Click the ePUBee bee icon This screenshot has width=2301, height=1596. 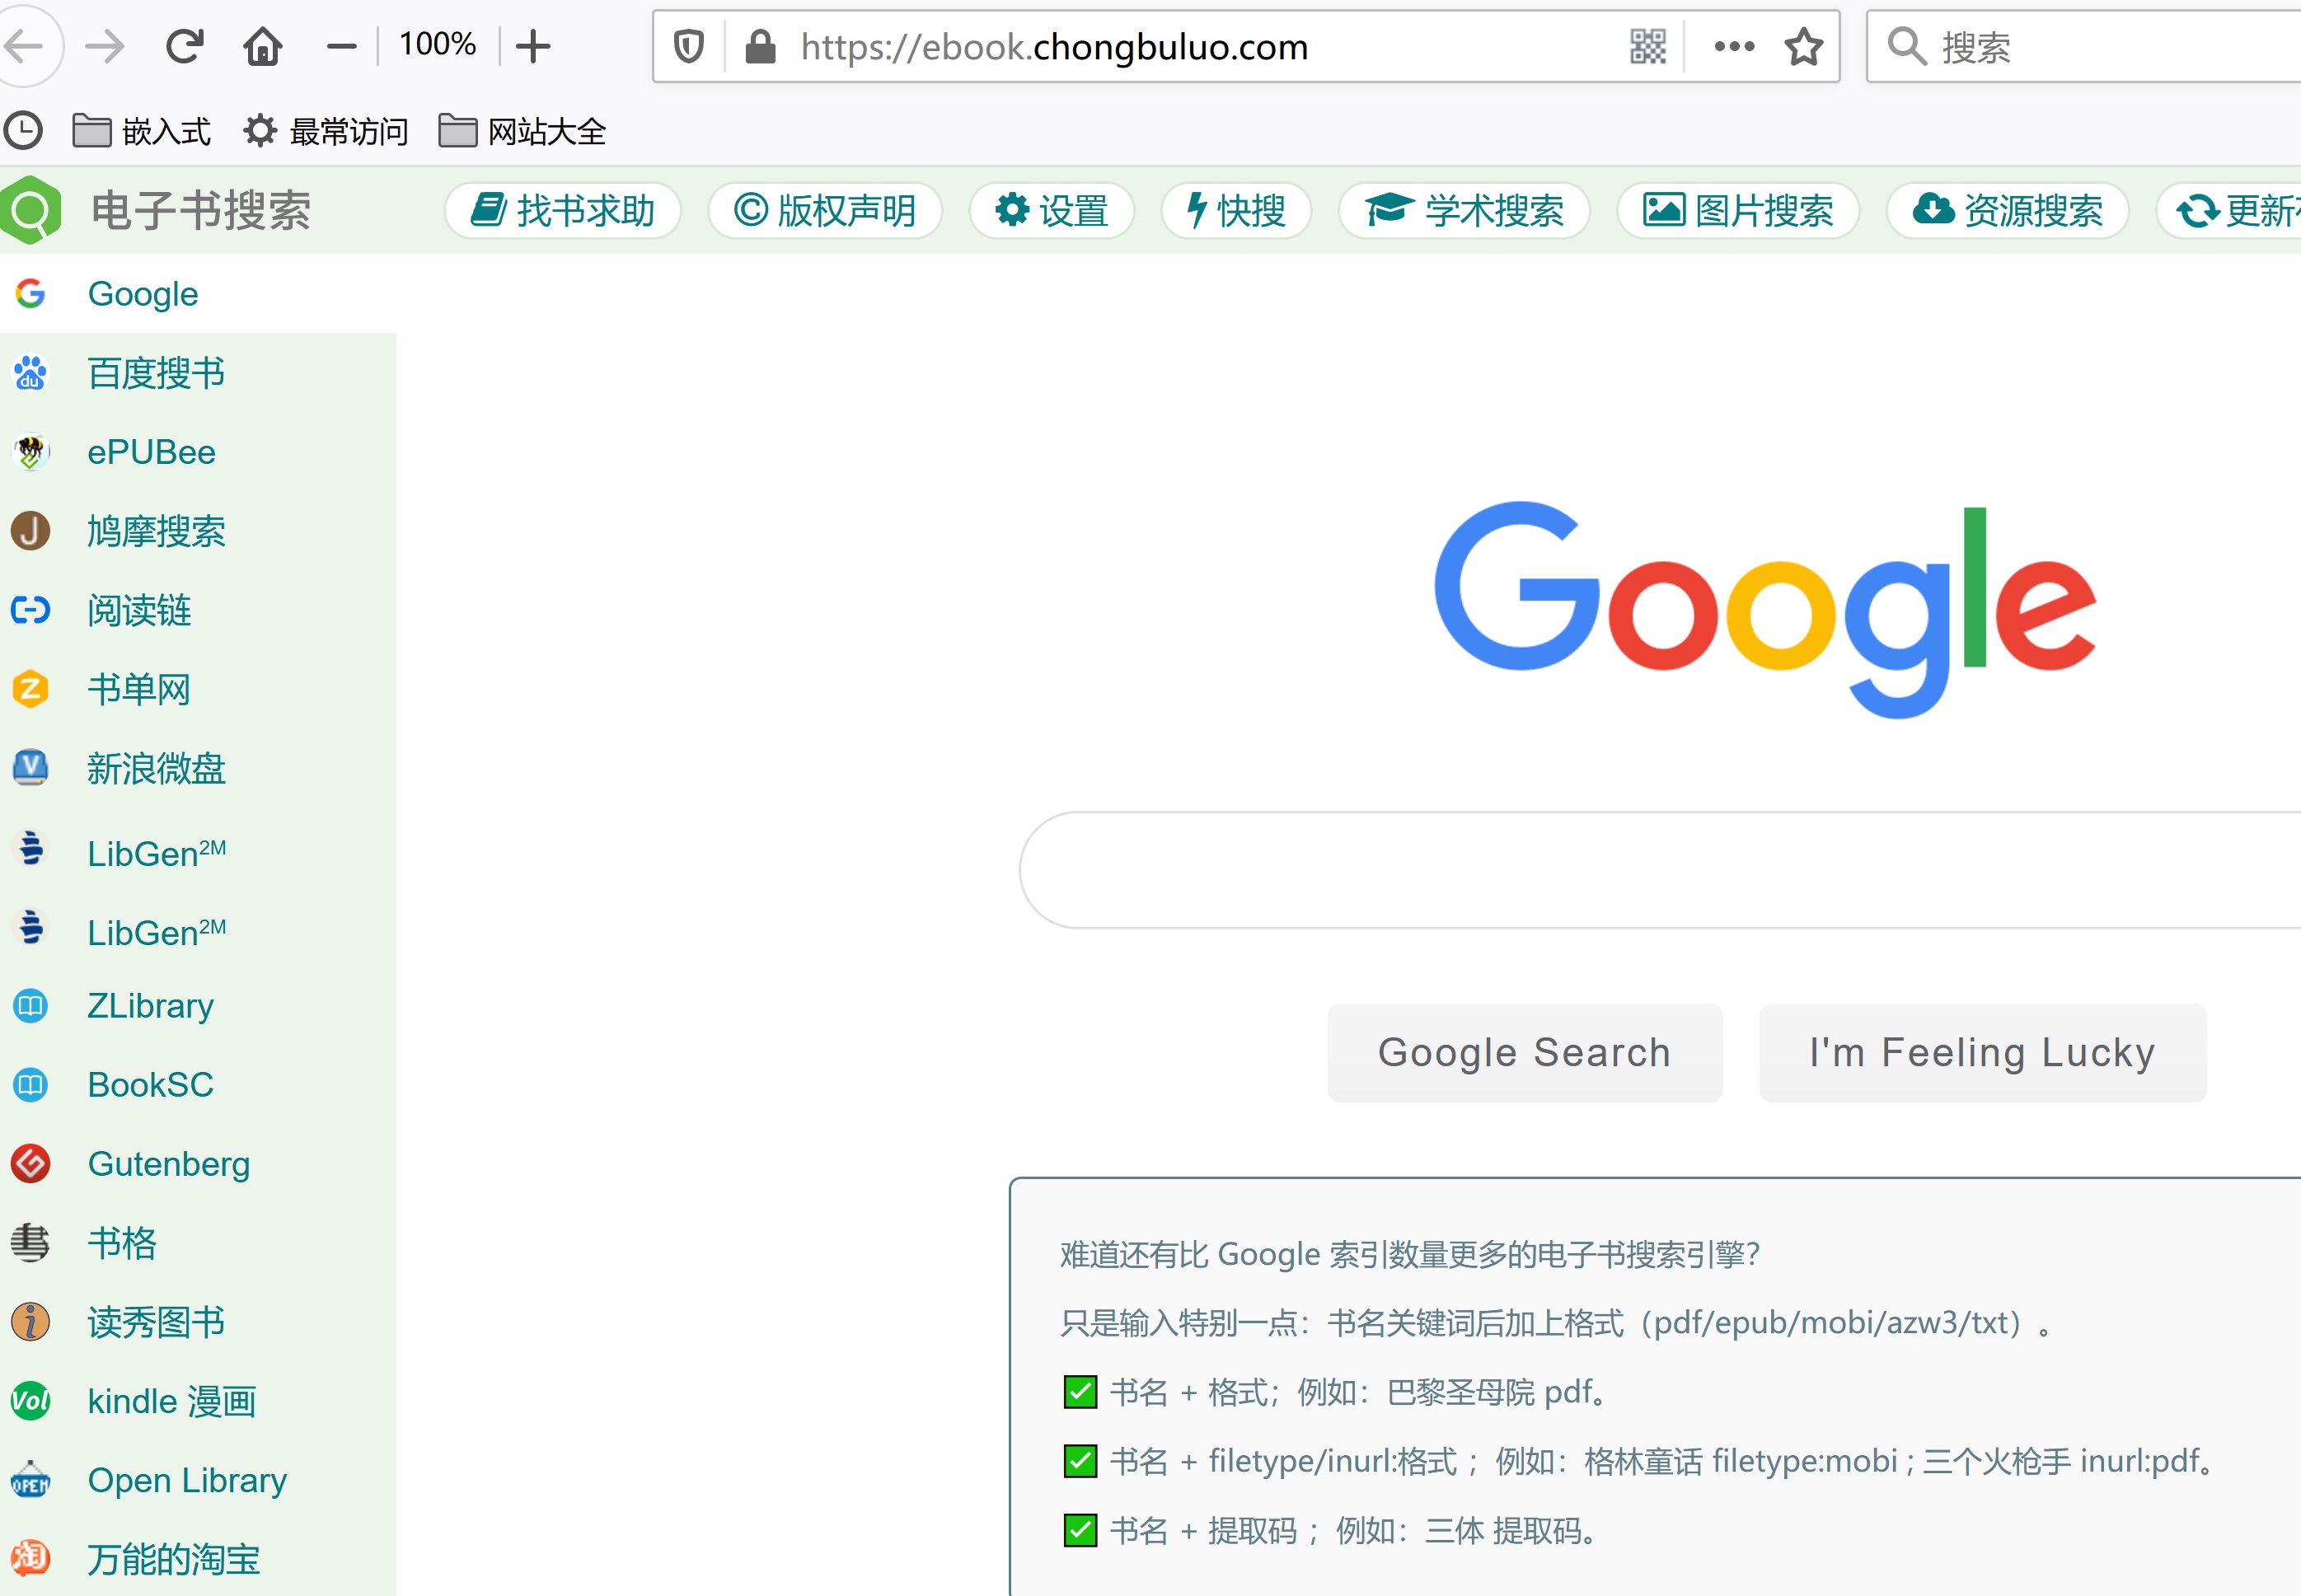(31, 452)
